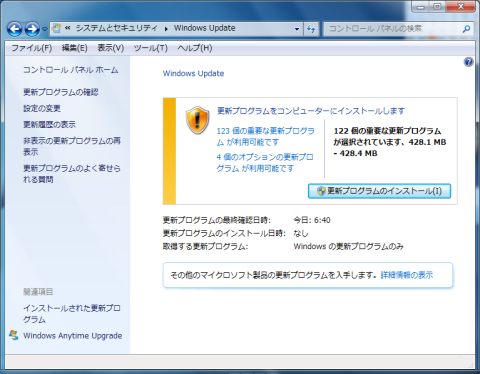Click the 詳細情報の表示 link

point(407,275)
